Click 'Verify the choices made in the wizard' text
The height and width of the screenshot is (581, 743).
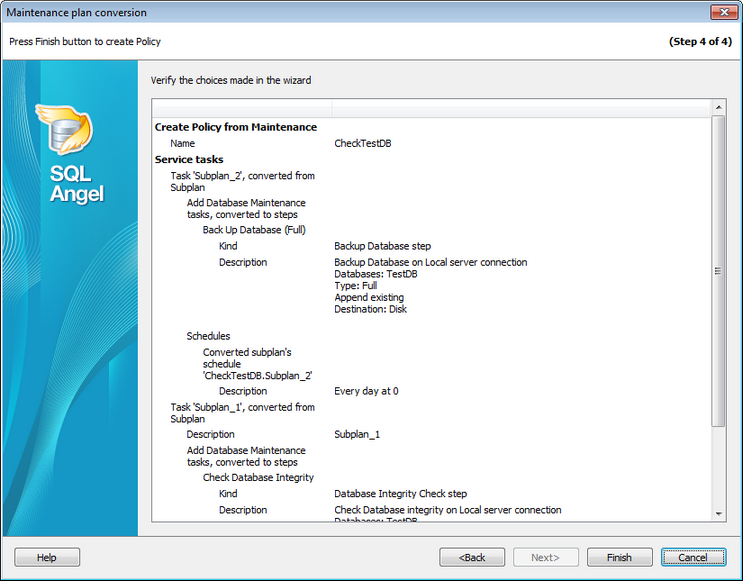[x=231, y=81]
